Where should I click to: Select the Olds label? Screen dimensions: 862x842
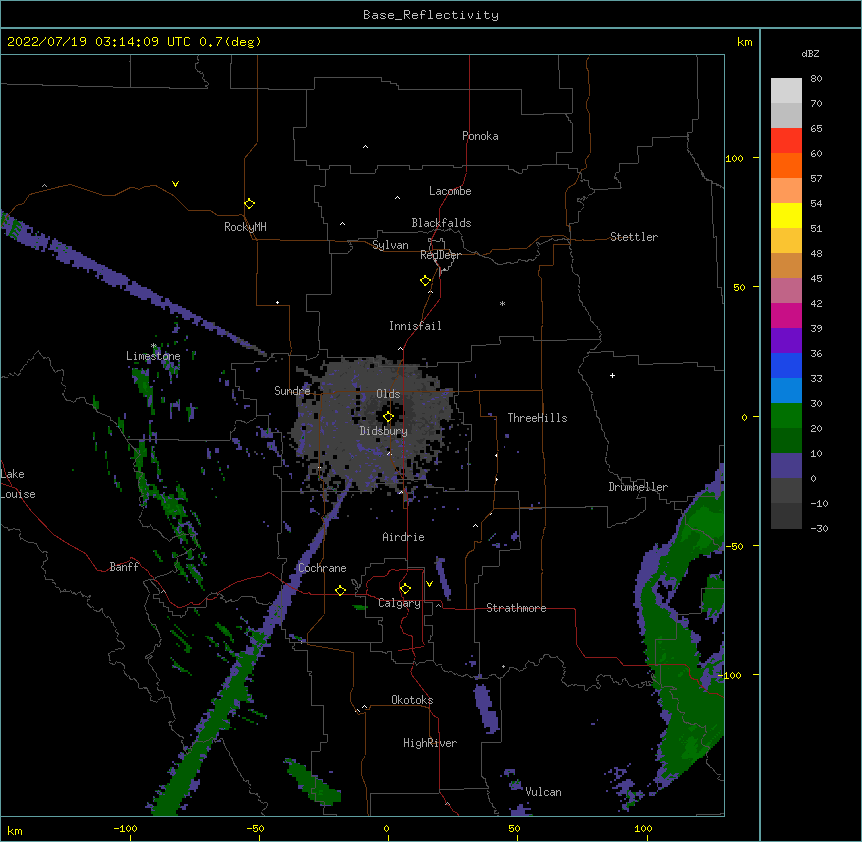pos(388,394)
